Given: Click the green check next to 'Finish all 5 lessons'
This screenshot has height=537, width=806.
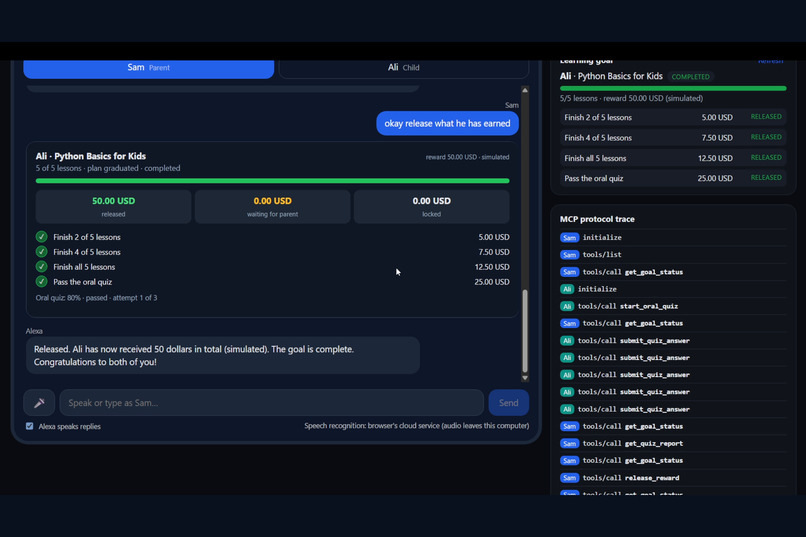Looking at the screenshot, I should pyautogui.click(x=42, y=267).
